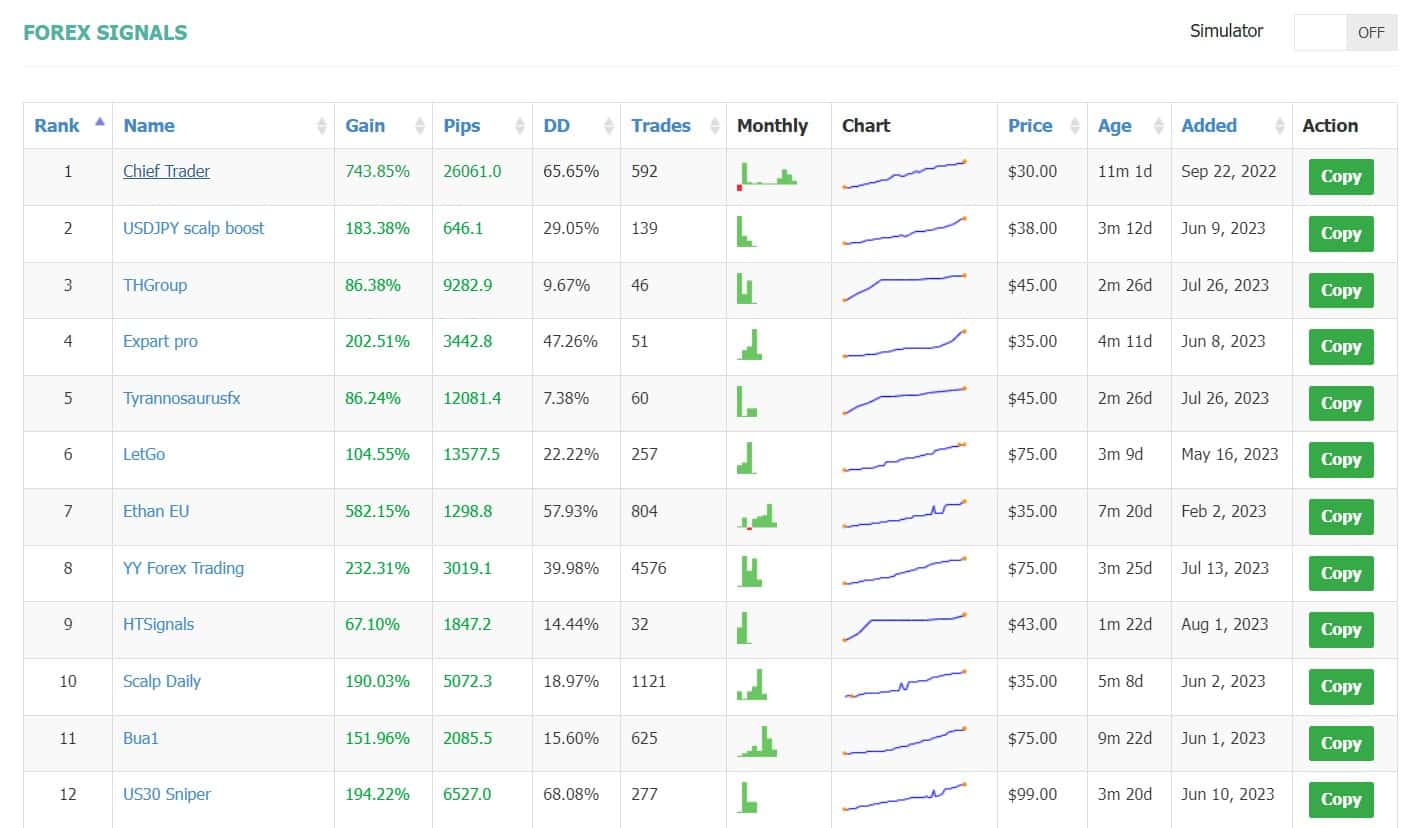Copy the LetGo signal
The image size is (1416, 828).
(1341, 460)
